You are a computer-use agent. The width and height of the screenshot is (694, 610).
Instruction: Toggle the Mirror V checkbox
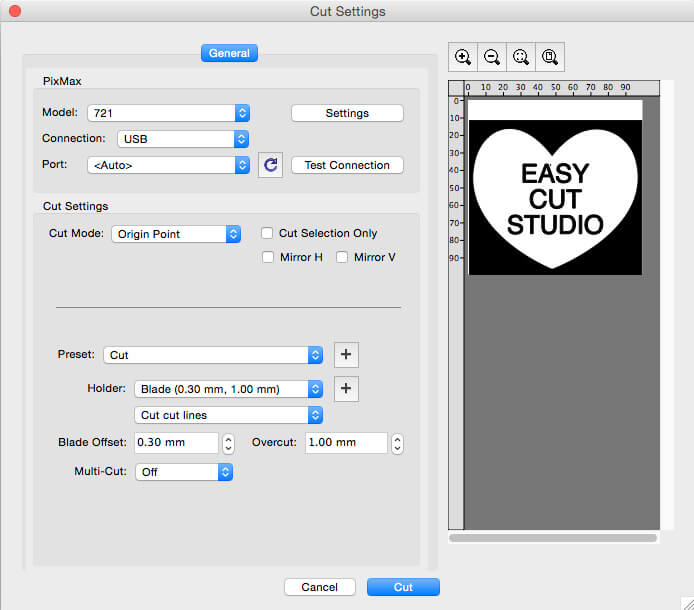pyautogui.click(x=342, y=257)
